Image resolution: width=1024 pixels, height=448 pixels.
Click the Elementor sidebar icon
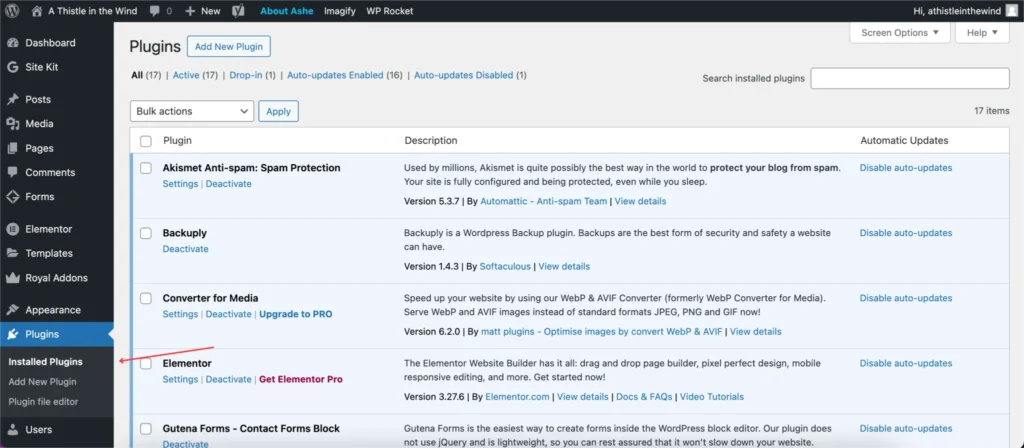click(x=12, y=229)
